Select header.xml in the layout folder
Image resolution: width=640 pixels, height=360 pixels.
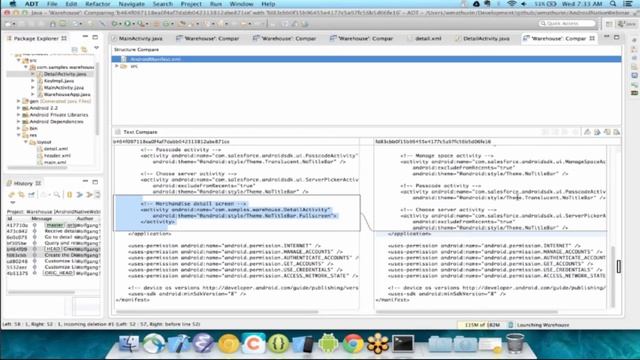57,156
